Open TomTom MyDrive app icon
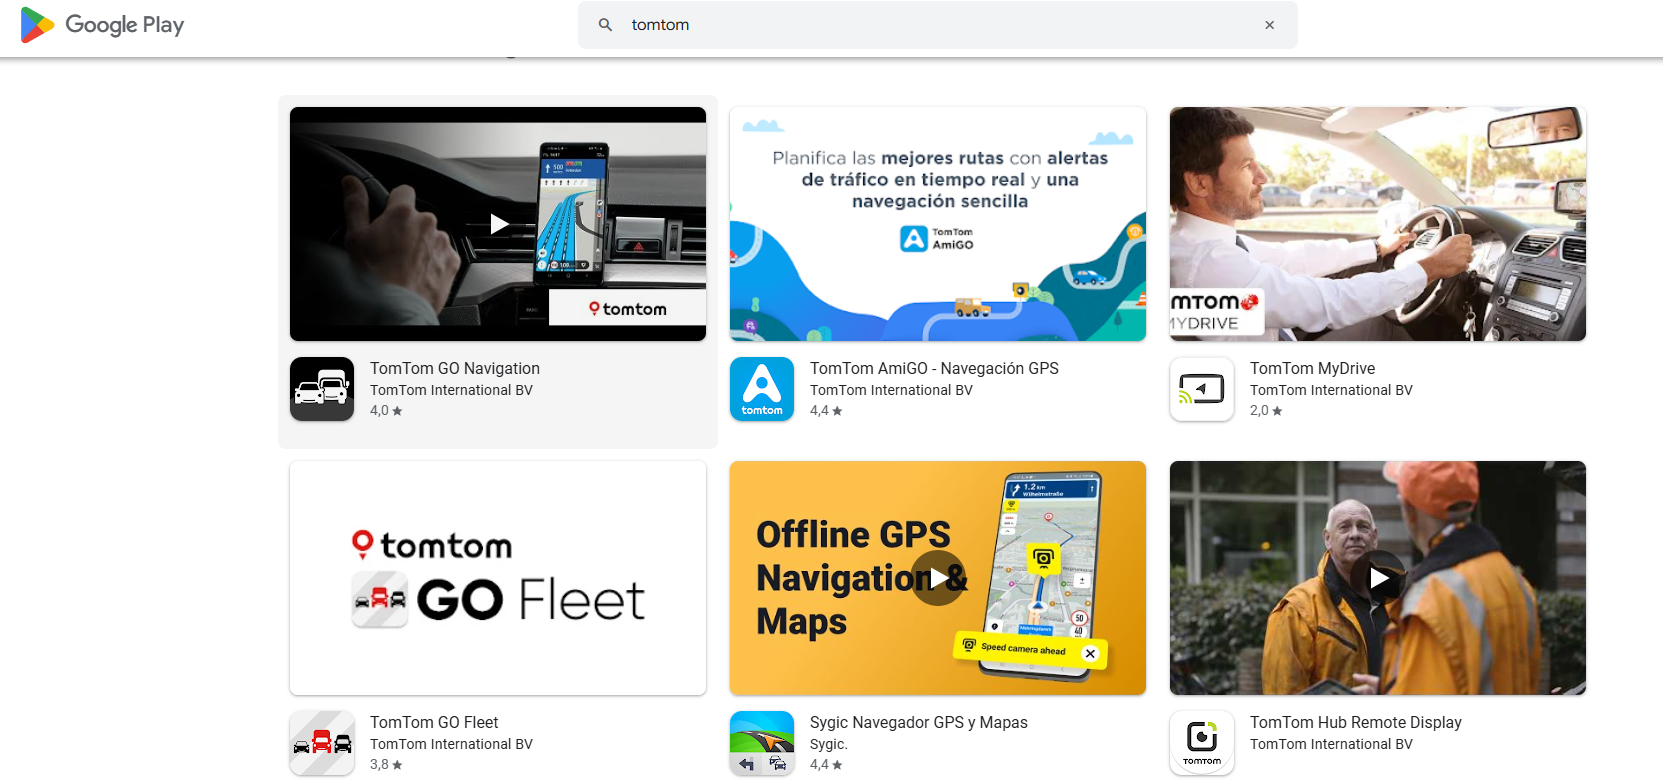 [1202, 389]
